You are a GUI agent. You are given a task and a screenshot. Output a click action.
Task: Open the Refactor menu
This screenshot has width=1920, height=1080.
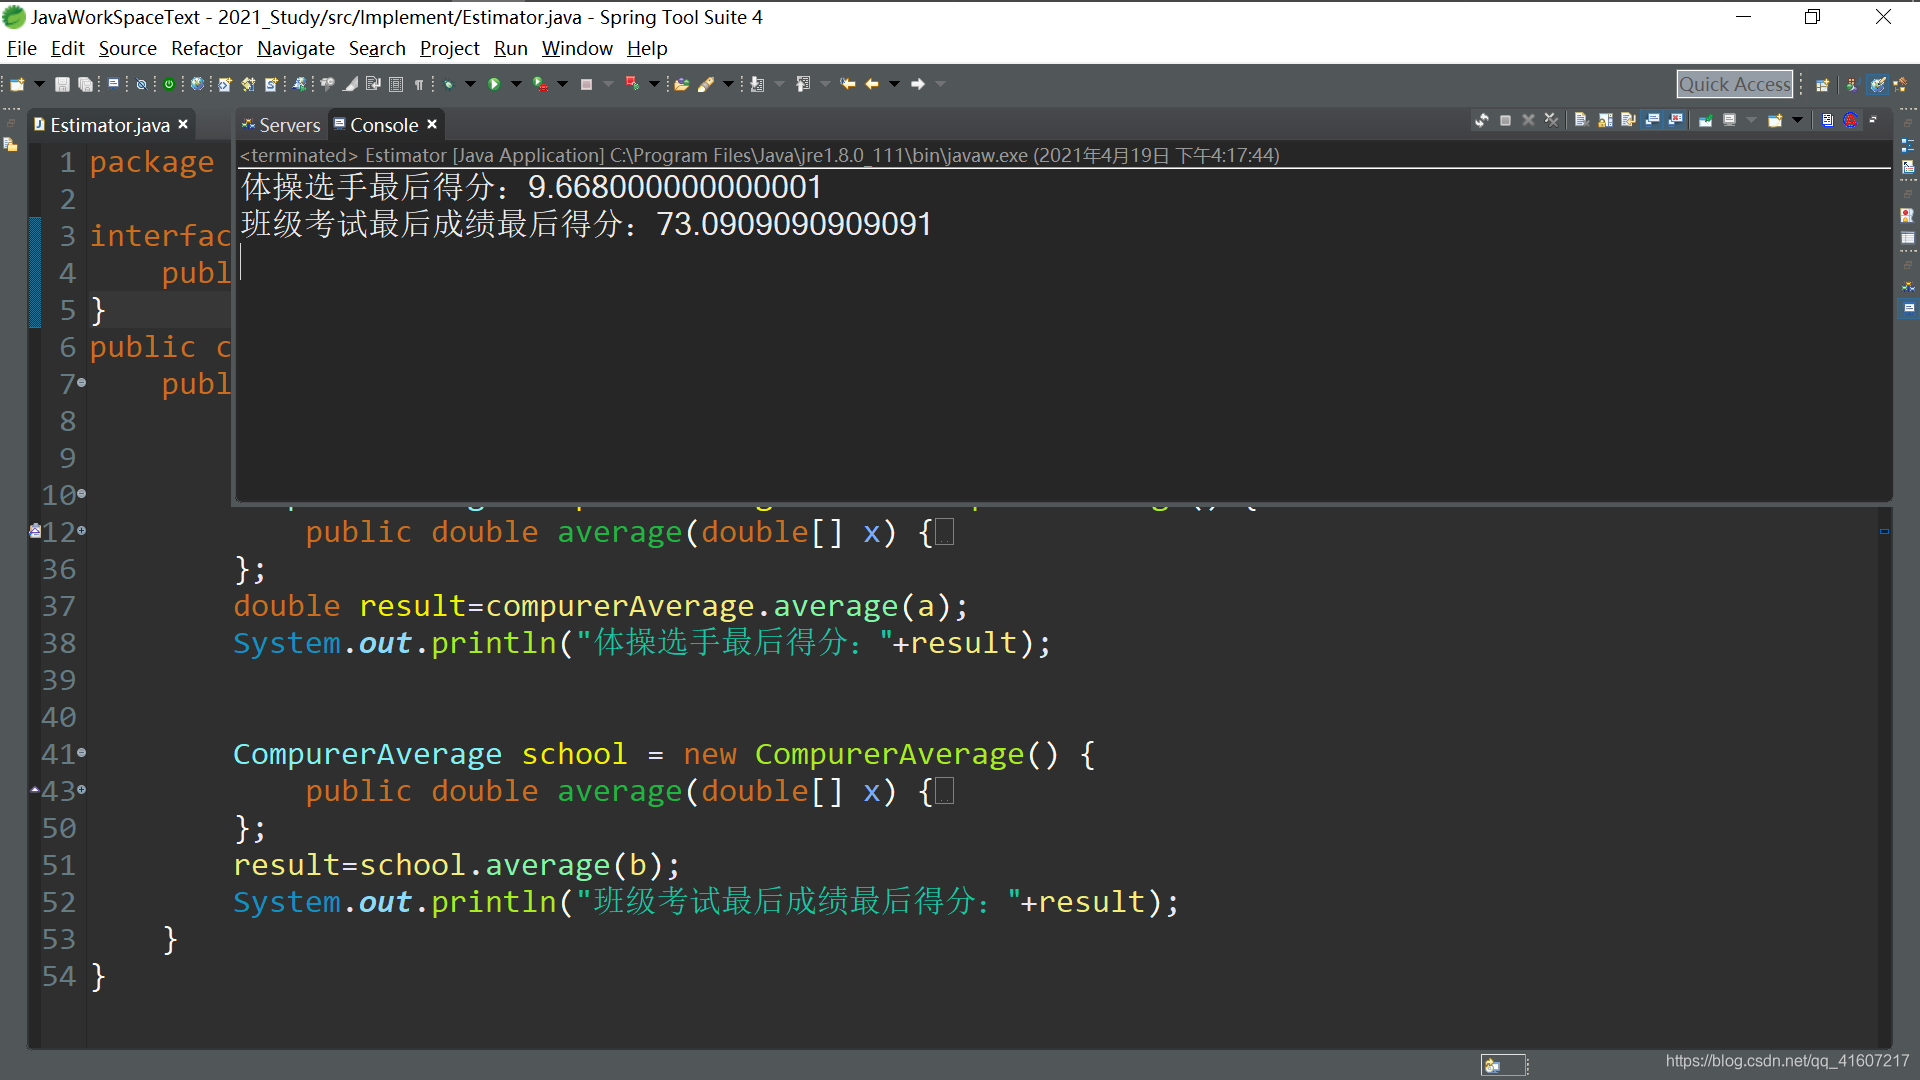tap(206, 48)
